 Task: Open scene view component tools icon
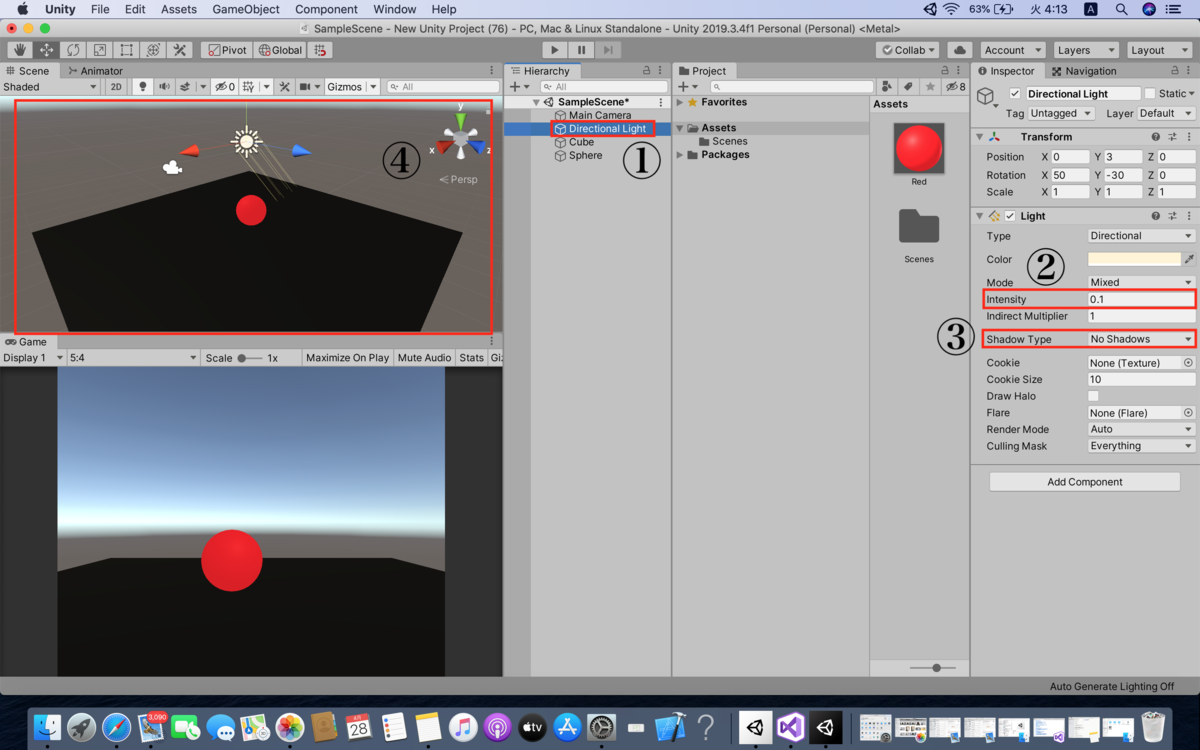285,87
